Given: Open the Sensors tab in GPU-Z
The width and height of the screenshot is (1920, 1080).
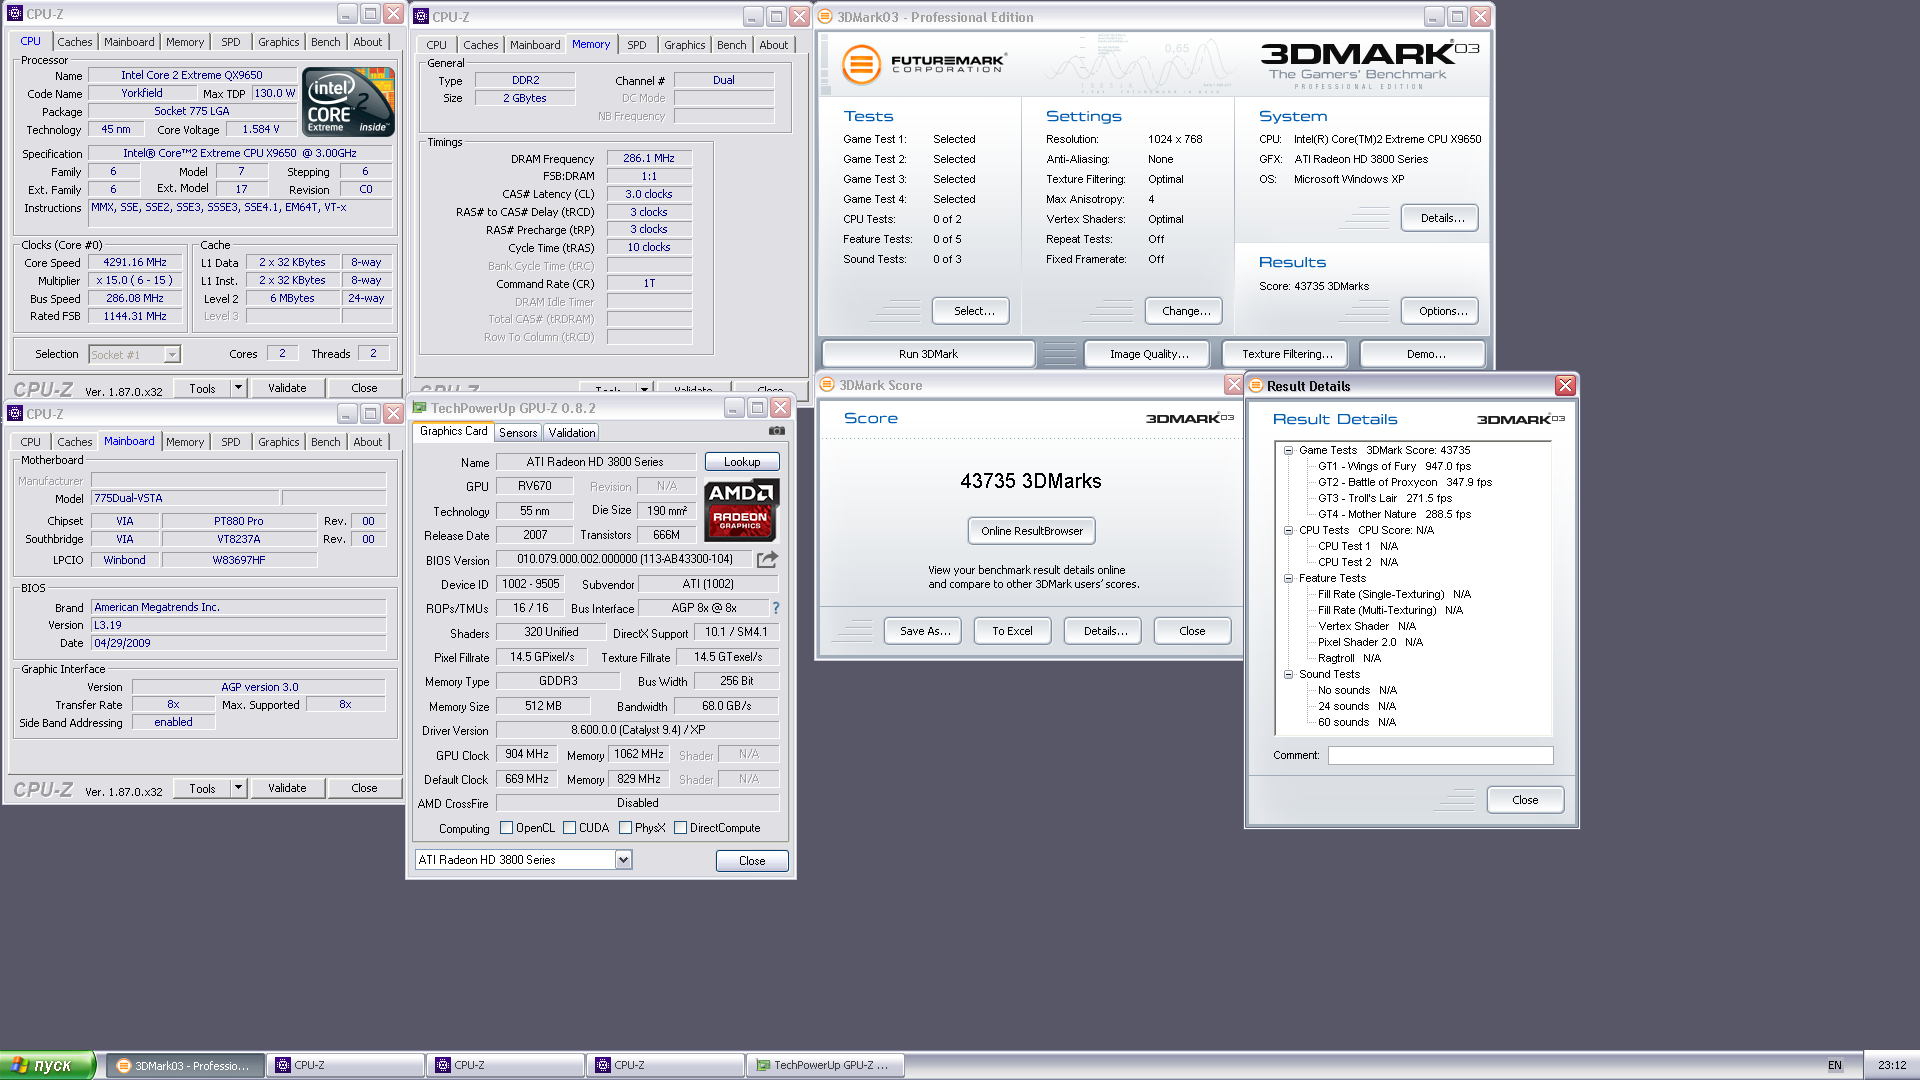Looking at the screenshot, I should coord(518,433).
